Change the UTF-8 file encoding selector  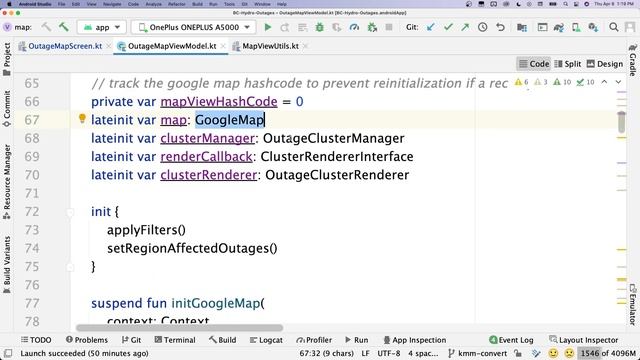tap(389, 353)
